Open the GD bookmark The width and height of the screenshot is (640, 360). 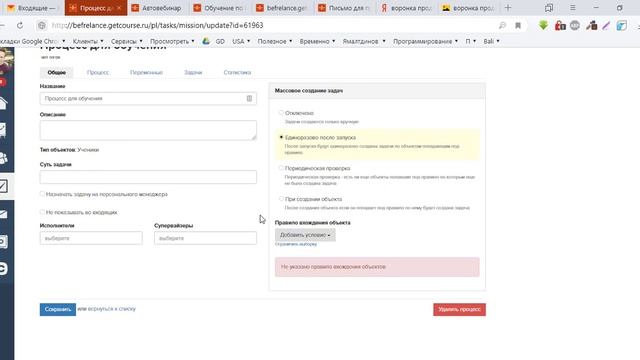click(x=220, y=41)
